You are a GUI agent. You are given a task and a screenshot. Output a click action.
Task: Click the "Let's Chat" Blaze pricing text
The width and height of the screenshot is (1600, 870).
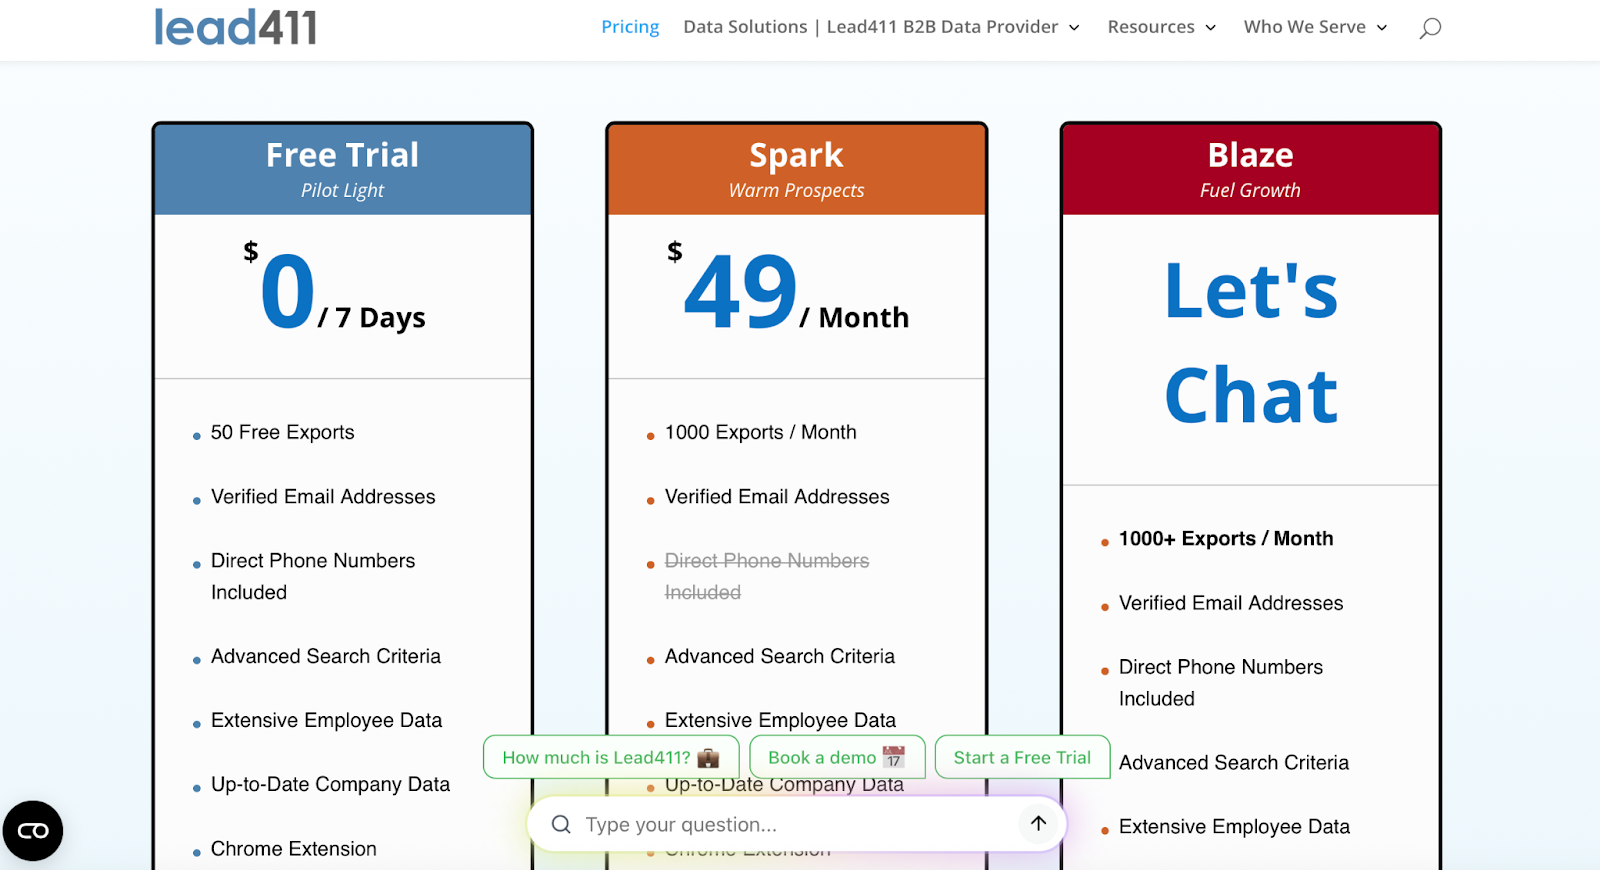(1251, 343)
